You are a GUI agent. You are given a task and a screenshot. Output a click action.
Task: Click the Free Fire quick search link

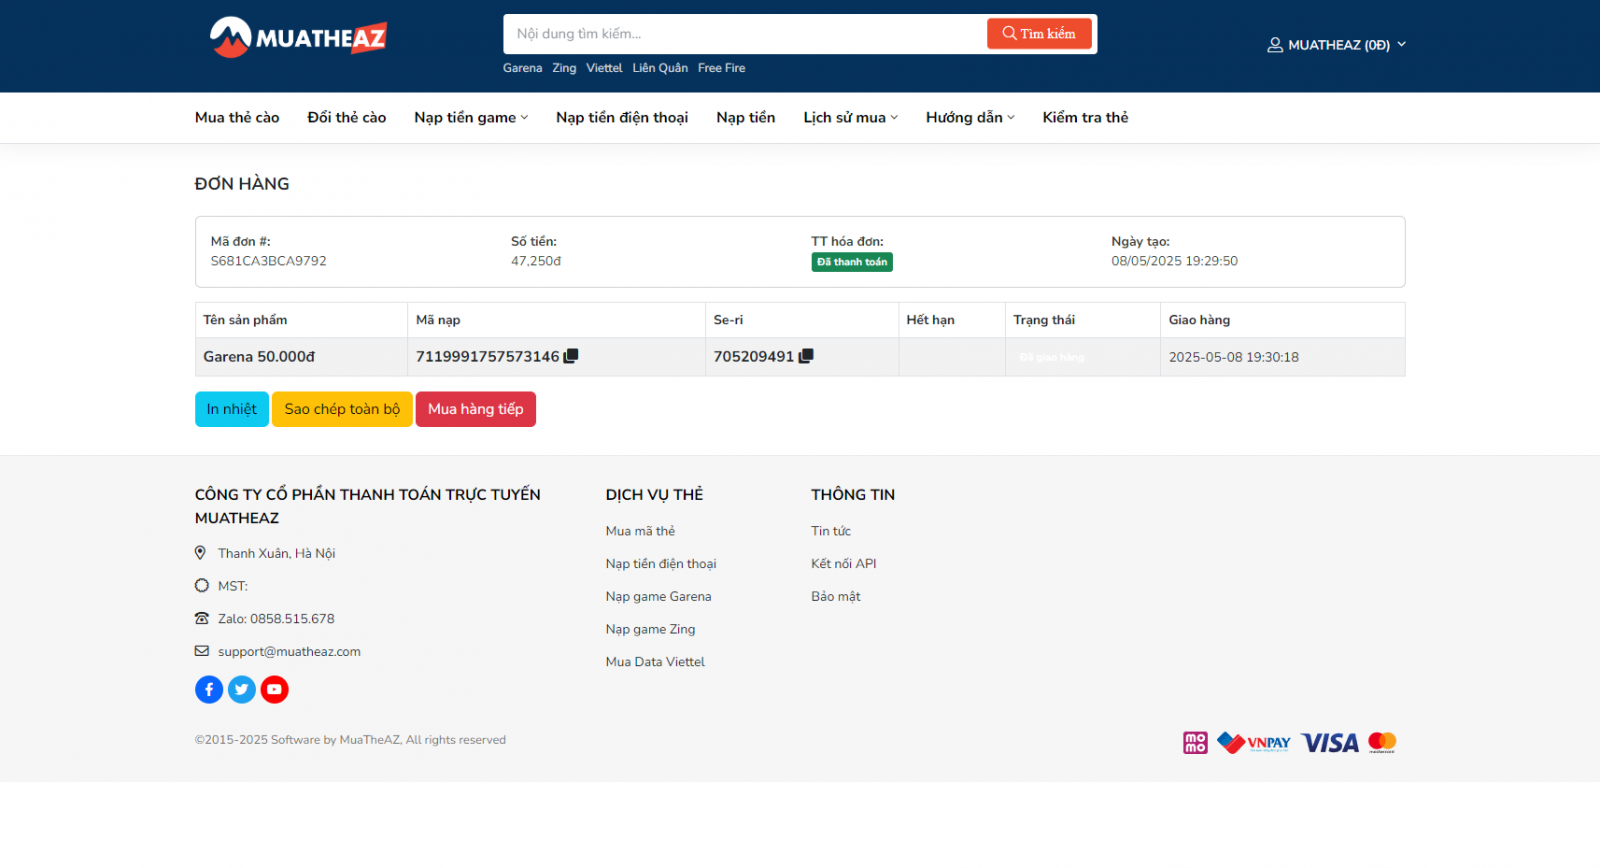721,68
